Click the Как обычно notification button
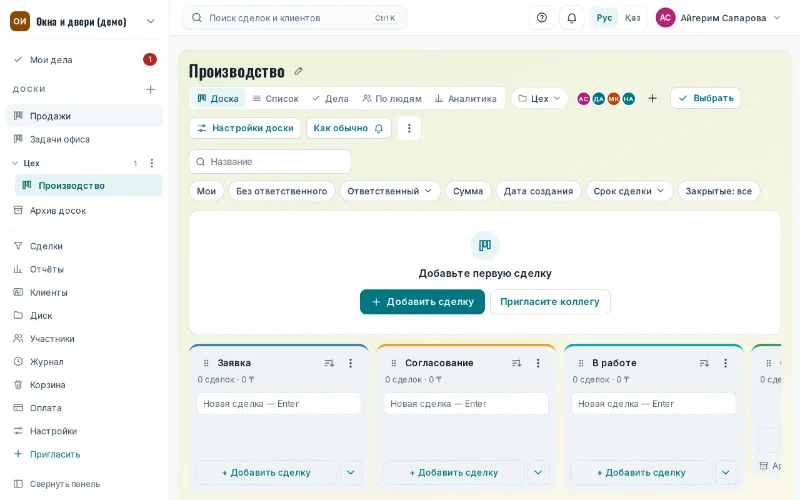This screenshot has width=800, height=500. click(348, 128)
